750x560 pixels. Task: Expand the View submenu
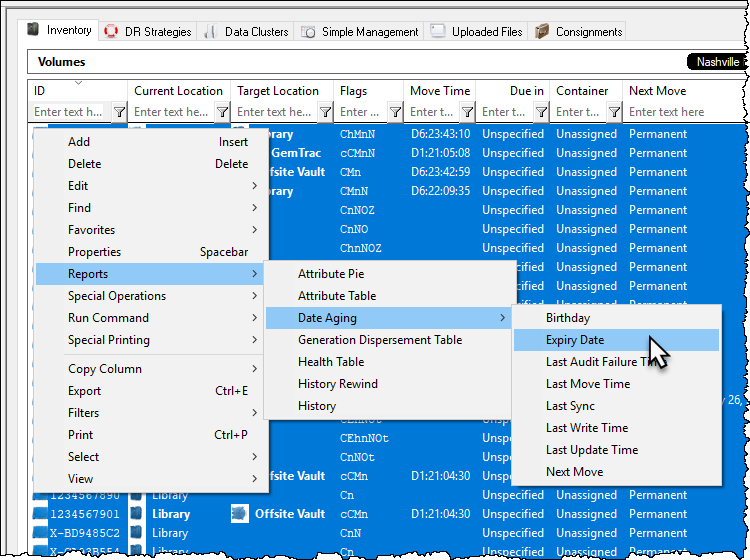tap(149, 479)
